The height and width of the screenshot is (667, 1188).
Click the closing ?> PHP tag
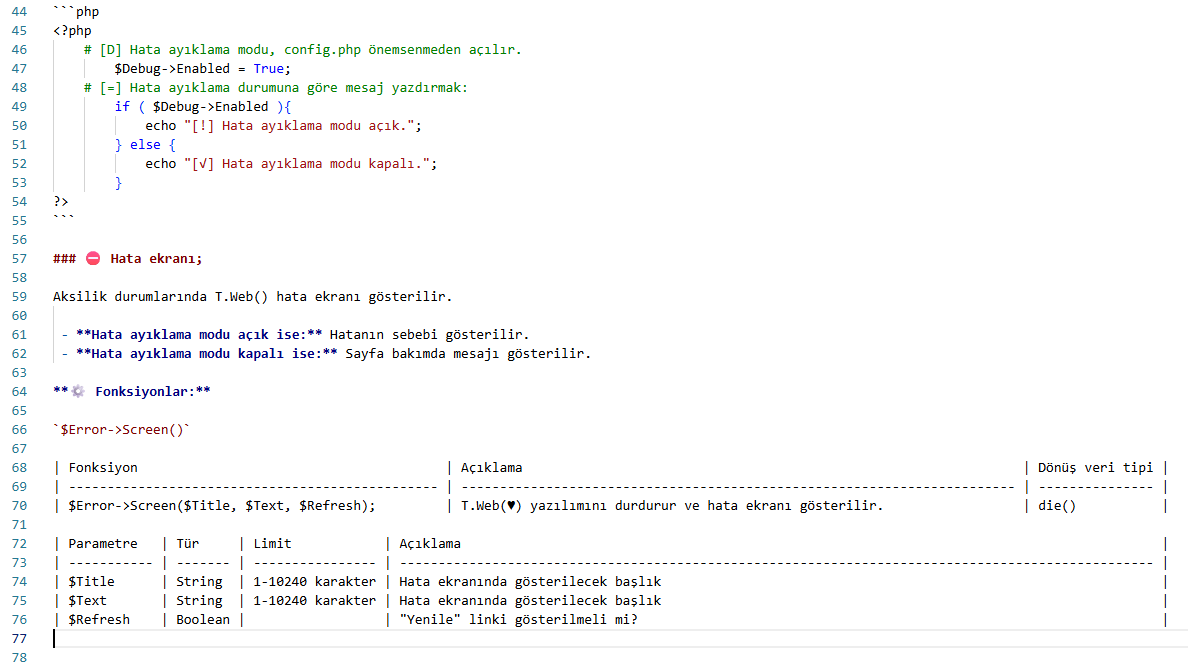click(x=61, y=202)
